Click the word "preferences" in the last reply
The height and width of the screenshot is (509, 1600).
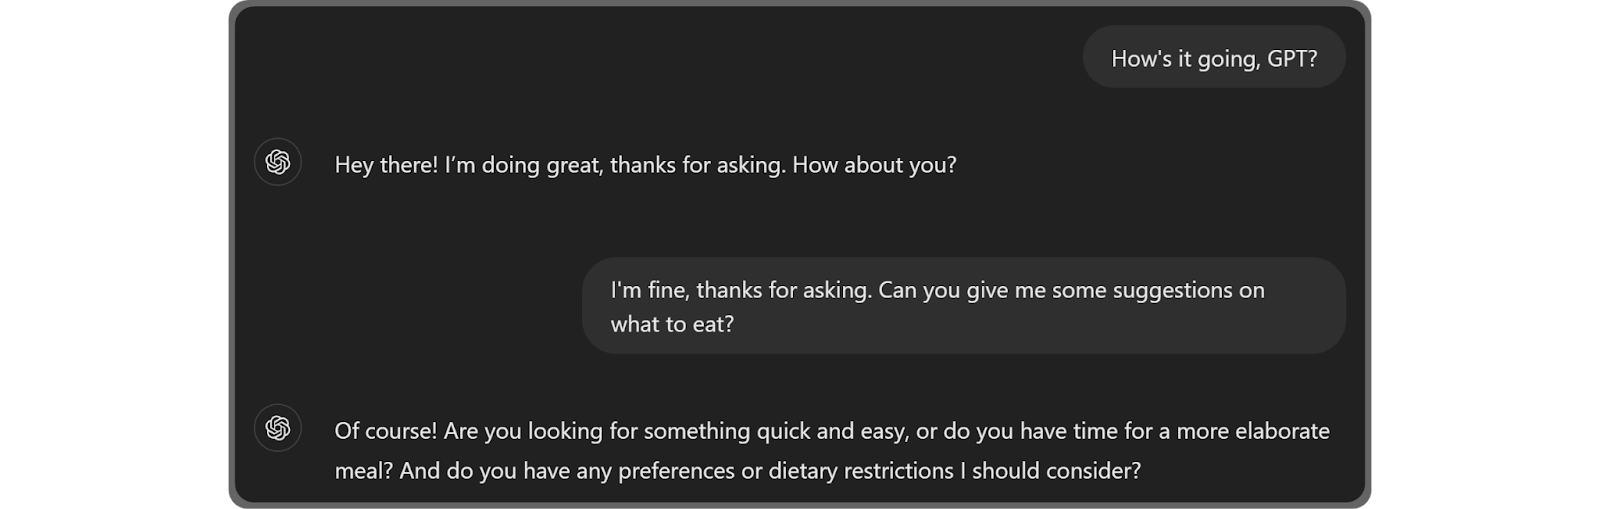[676, 470]
